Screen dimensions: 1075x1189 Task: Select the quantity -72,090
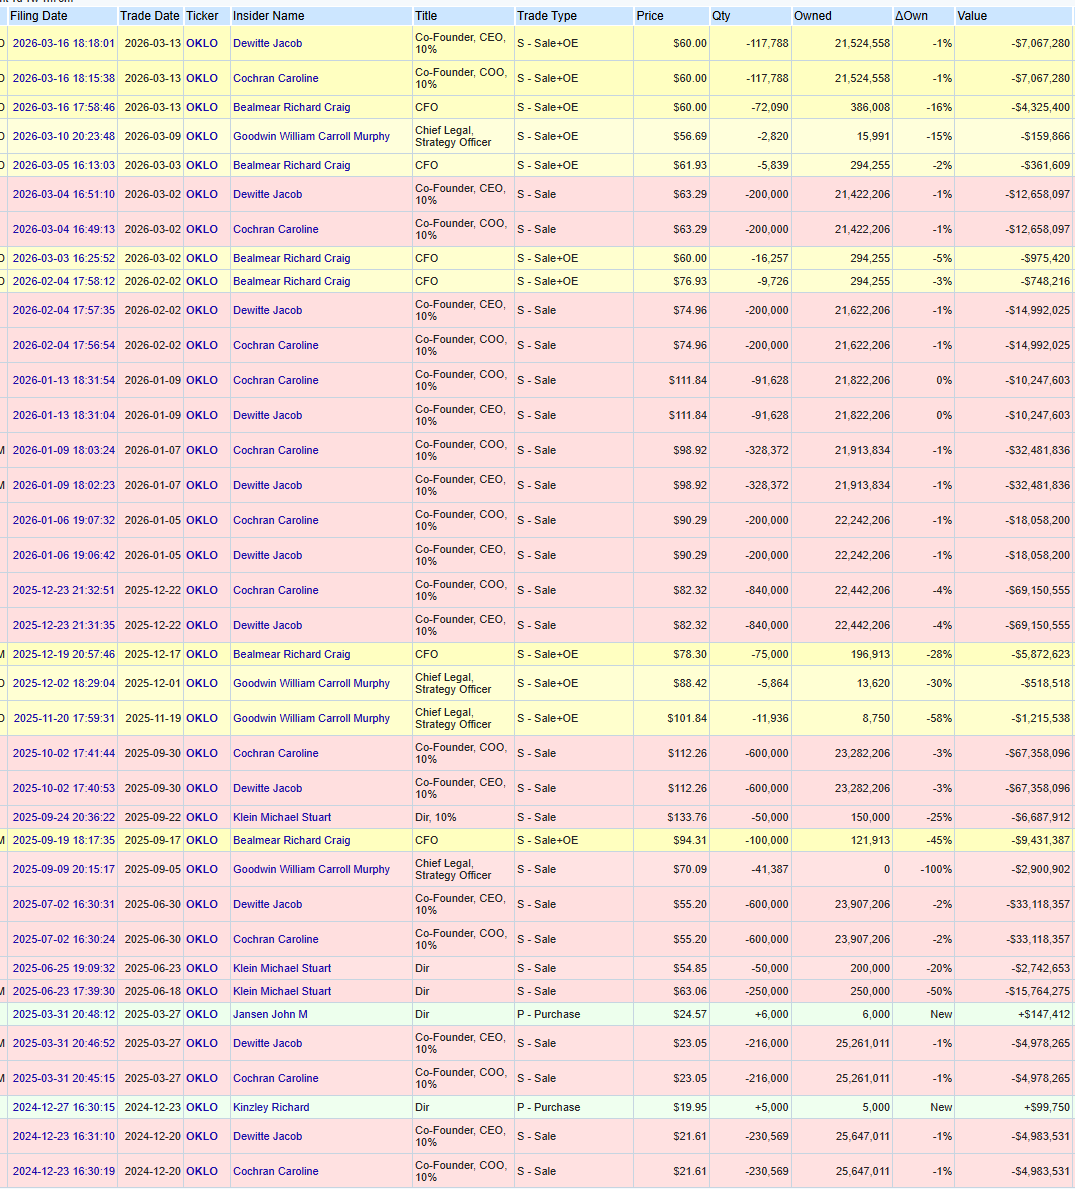tap(769, 107)
